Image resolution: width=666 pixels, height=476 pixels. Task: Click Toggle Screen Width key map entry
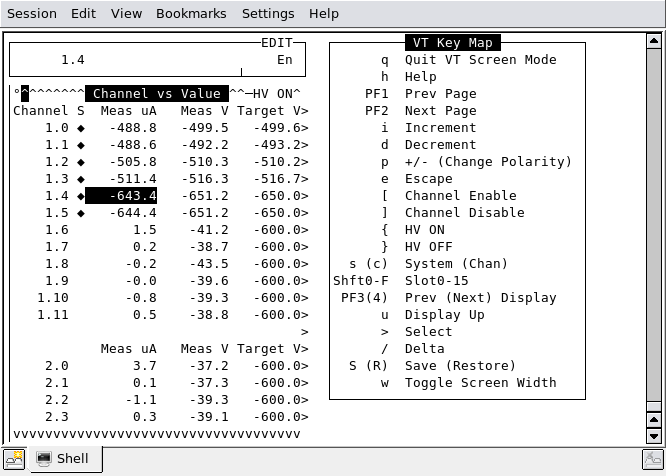480,383
